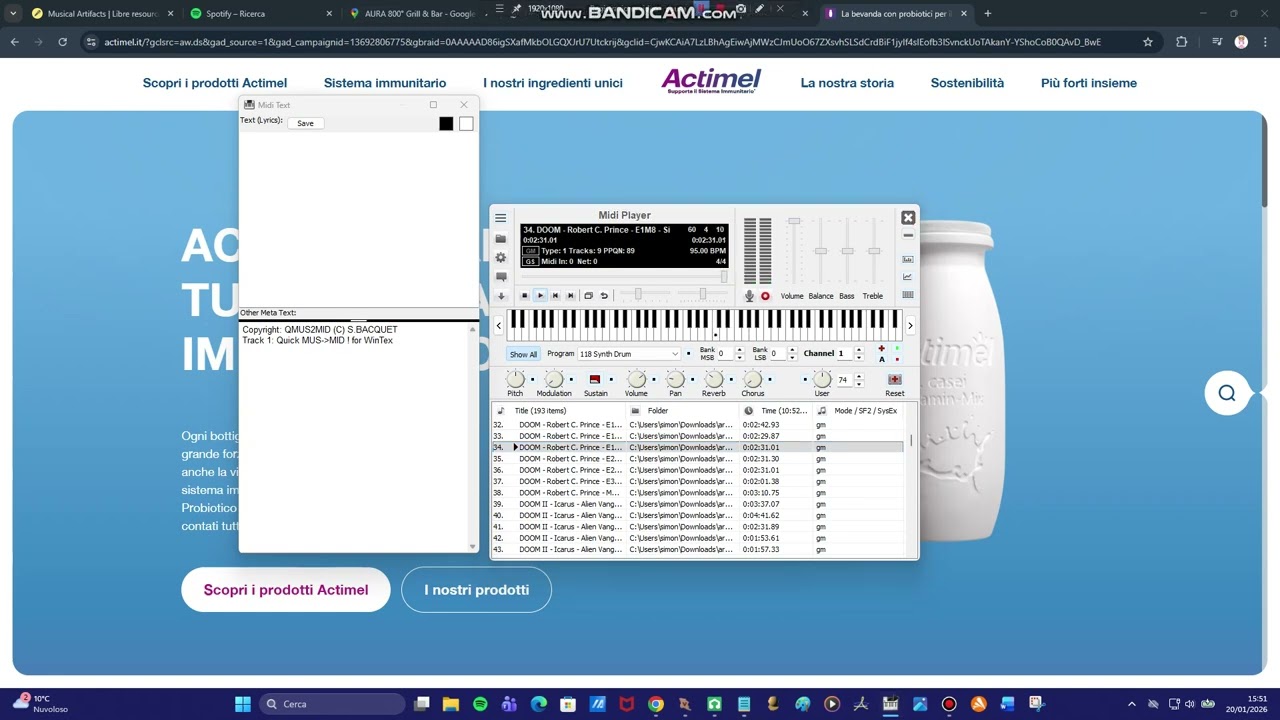This screenshot has width=1280, height=720.
Task: Reload the browser page
Action: click(63, 42)
